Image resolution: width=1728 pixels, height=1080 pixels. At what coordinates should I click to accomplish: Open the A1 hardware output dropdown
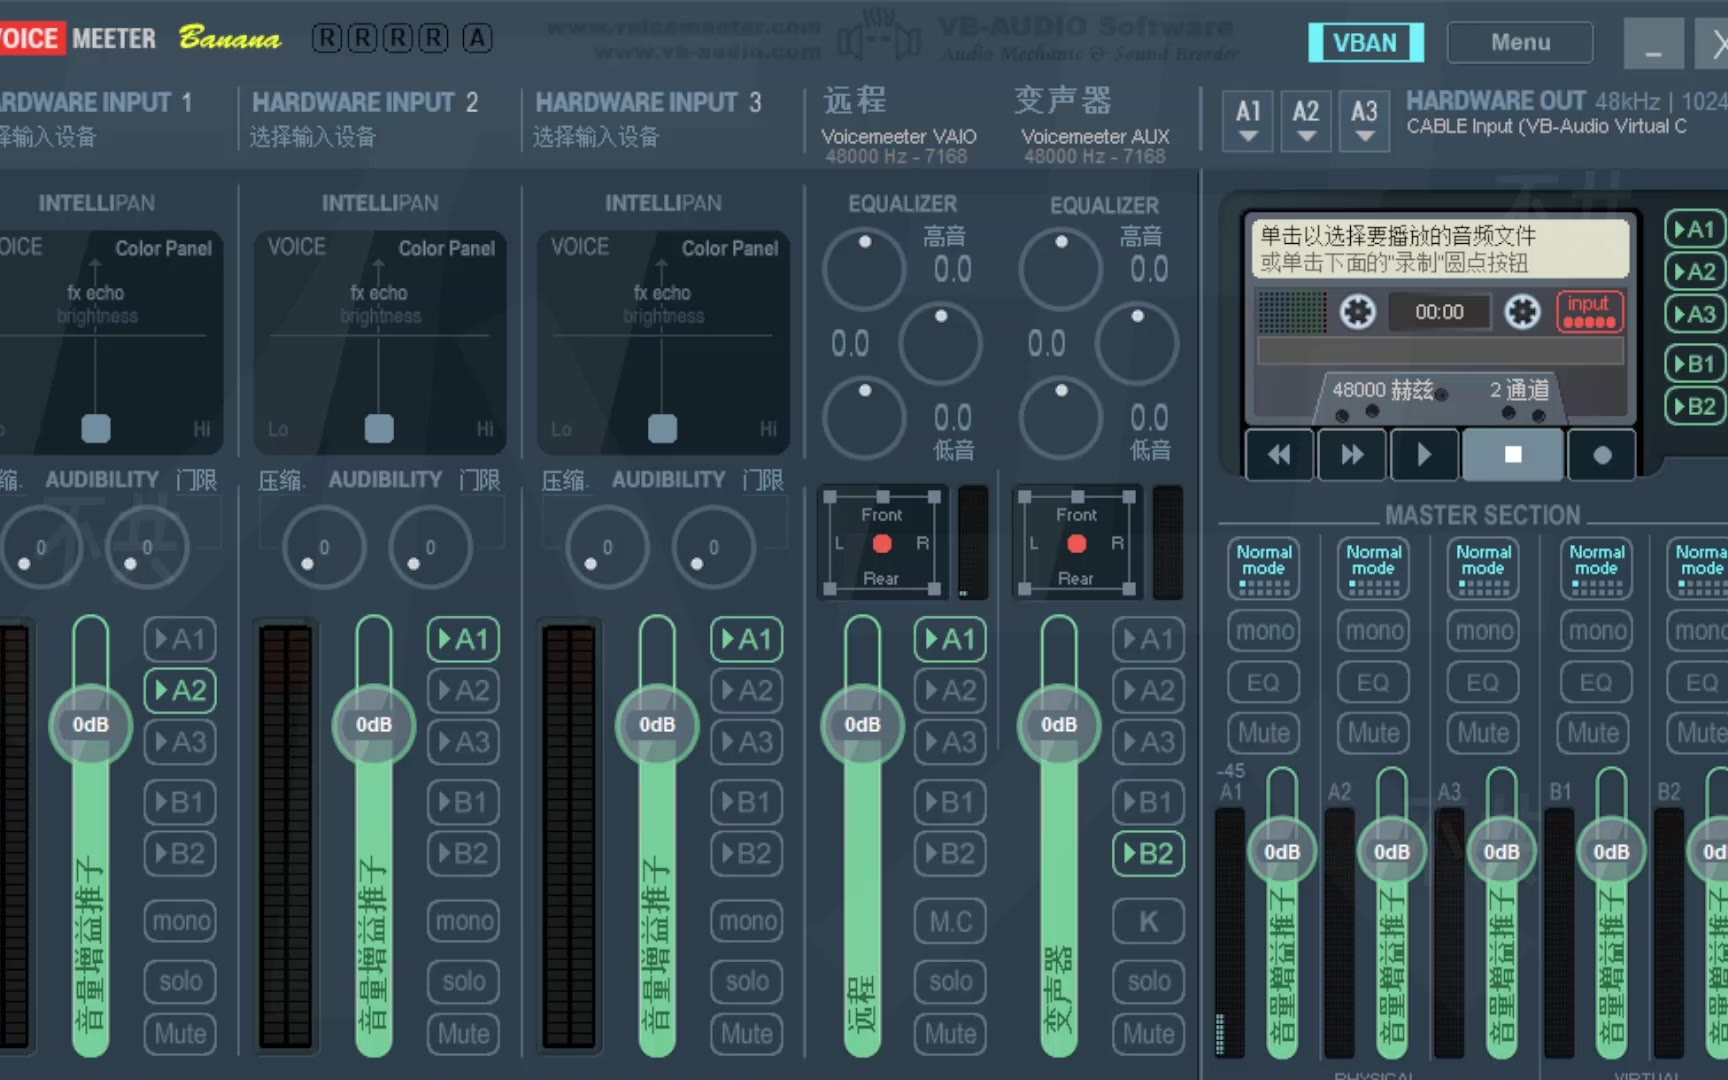tap(1247, 122)
